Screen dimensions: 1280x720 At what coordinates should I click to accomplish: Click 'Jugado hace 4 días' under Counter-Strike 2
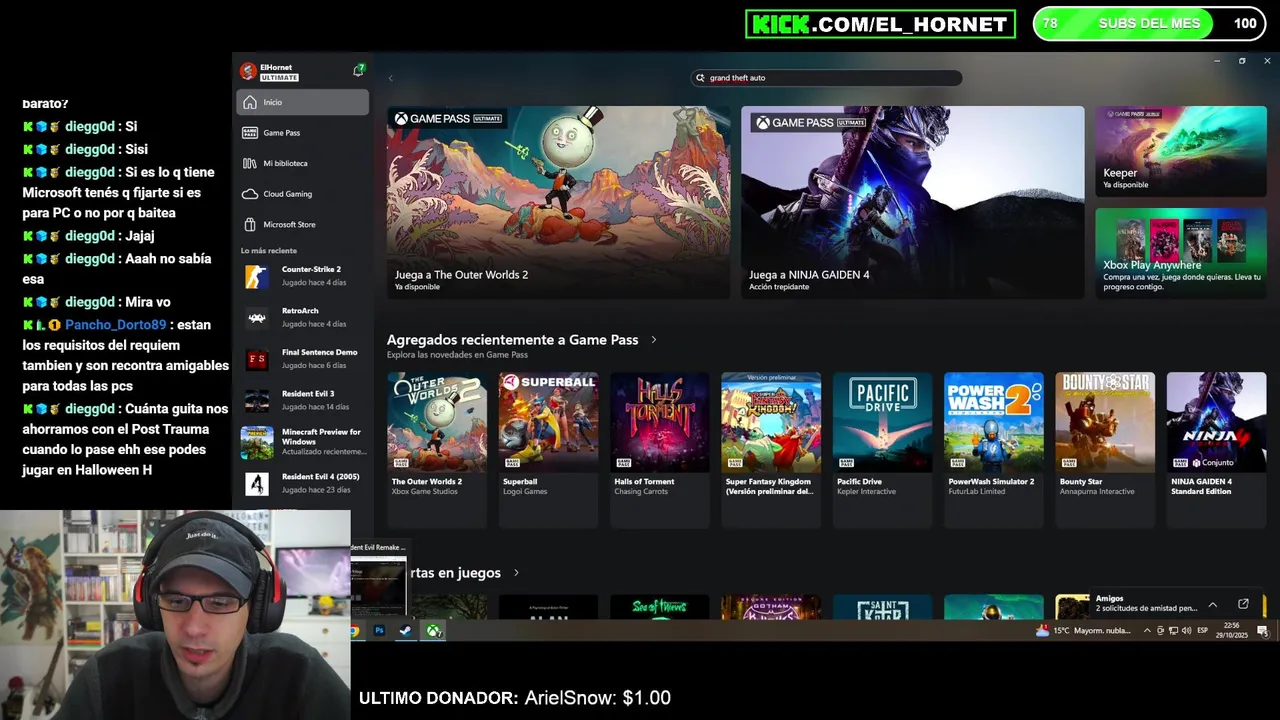314,283
